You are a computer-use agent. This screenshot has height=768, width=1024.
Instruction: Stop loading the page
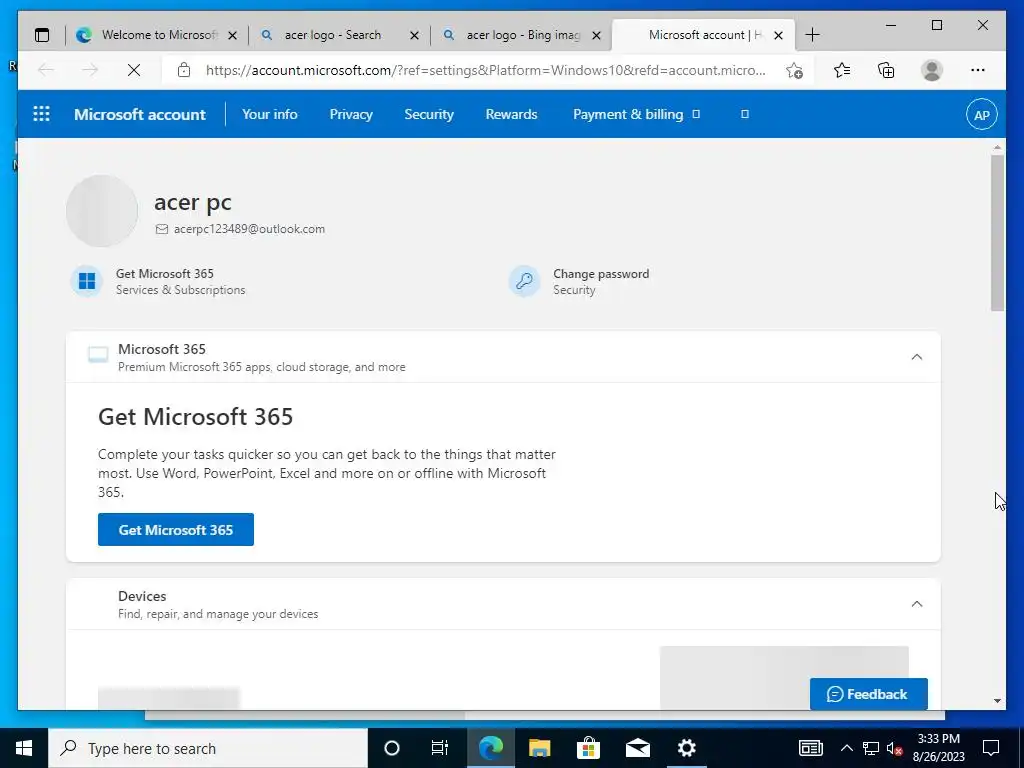(x=134, y=70)
